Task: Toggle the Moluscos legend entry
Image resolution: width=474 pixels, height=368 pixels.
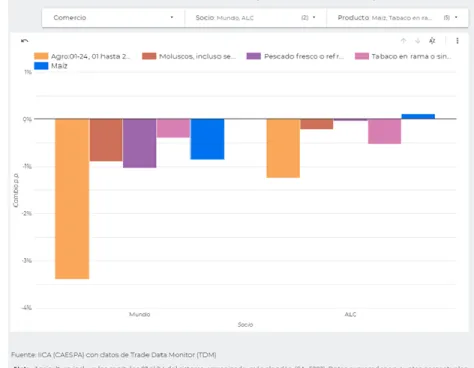Action: pos(189,56)
